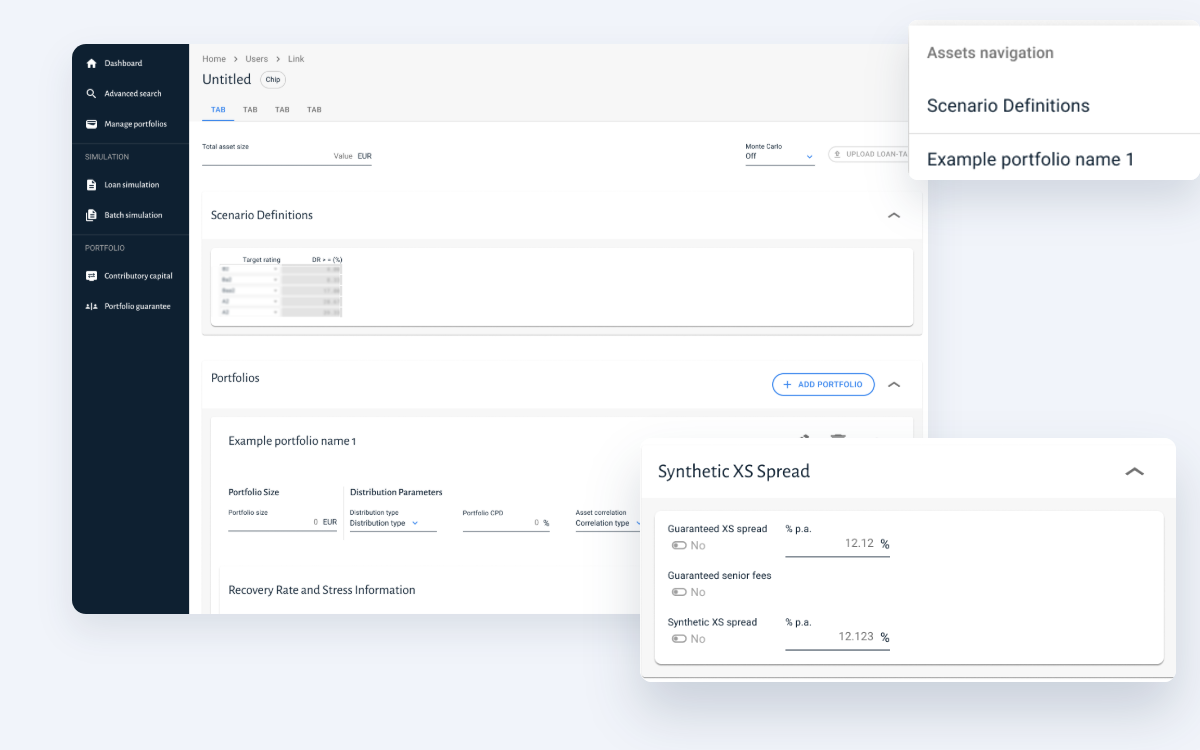Collapse the Synthetic XS Spread panel
Image resolution: width=1200 pixels, height=750 pixels.
(x=1134, y=471)
